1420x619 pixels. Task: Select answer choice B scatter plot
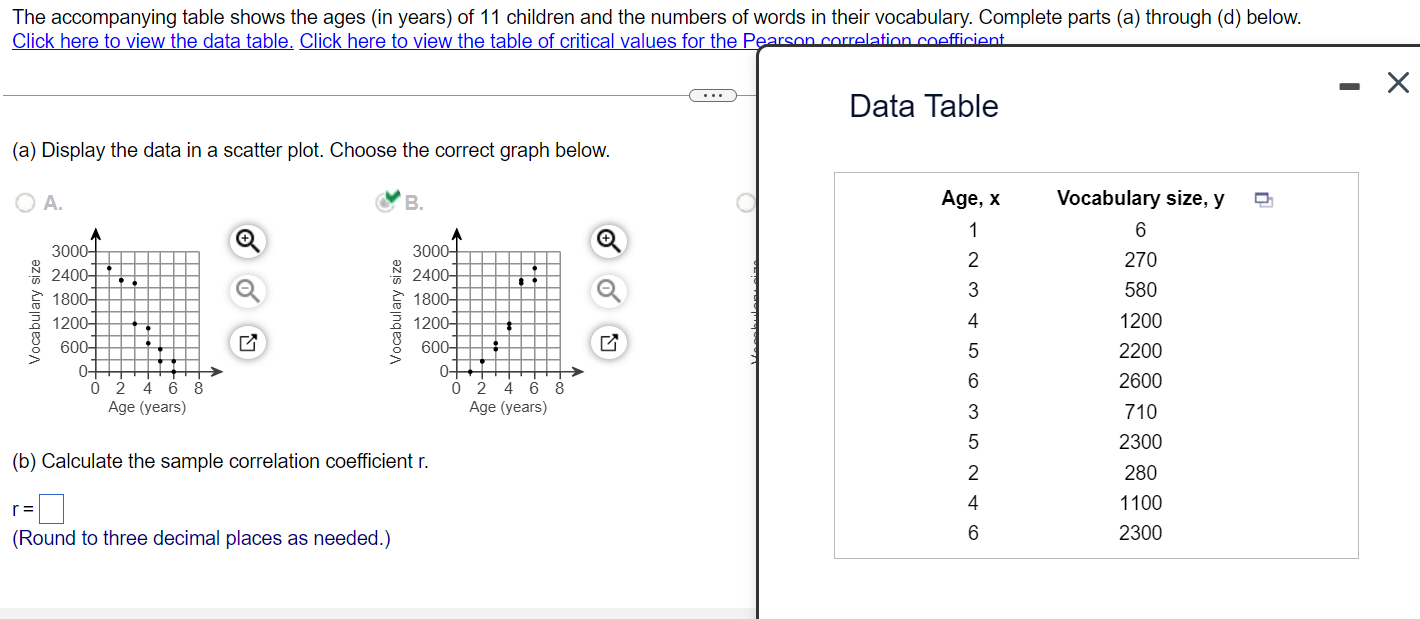point(385,202)
